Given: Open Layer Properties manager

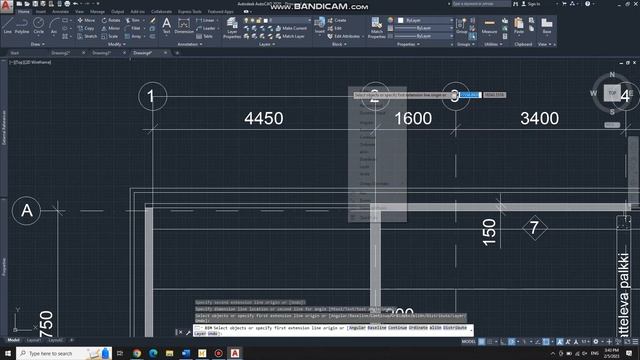Looking at the screenshot, I should 232,29.
